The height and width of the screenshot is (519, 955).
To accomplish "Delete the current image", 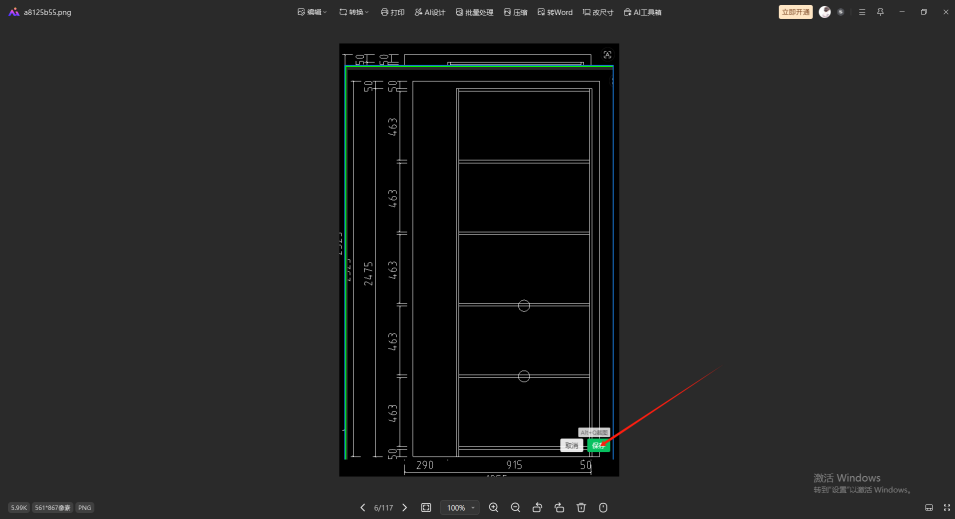I will (581, 507).
